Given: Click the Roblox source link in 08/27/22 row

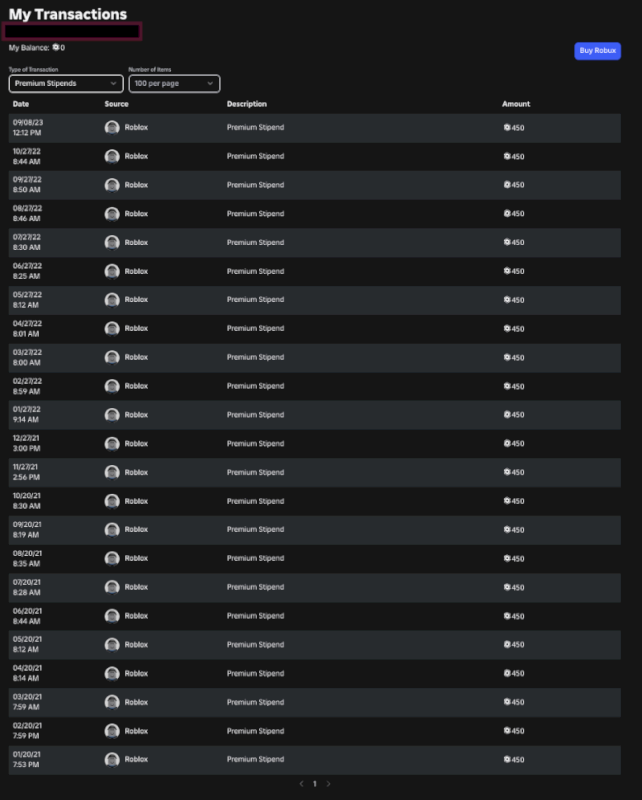Looking at the screenshot, I should point(136,214).
